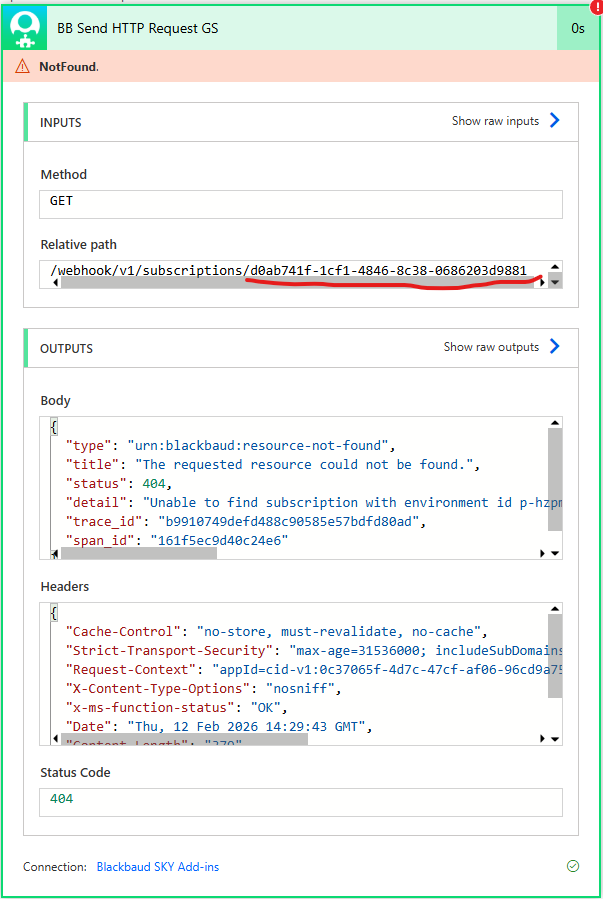
Task: Click the "trace_id" line in Body
Action: click(245, 521)
